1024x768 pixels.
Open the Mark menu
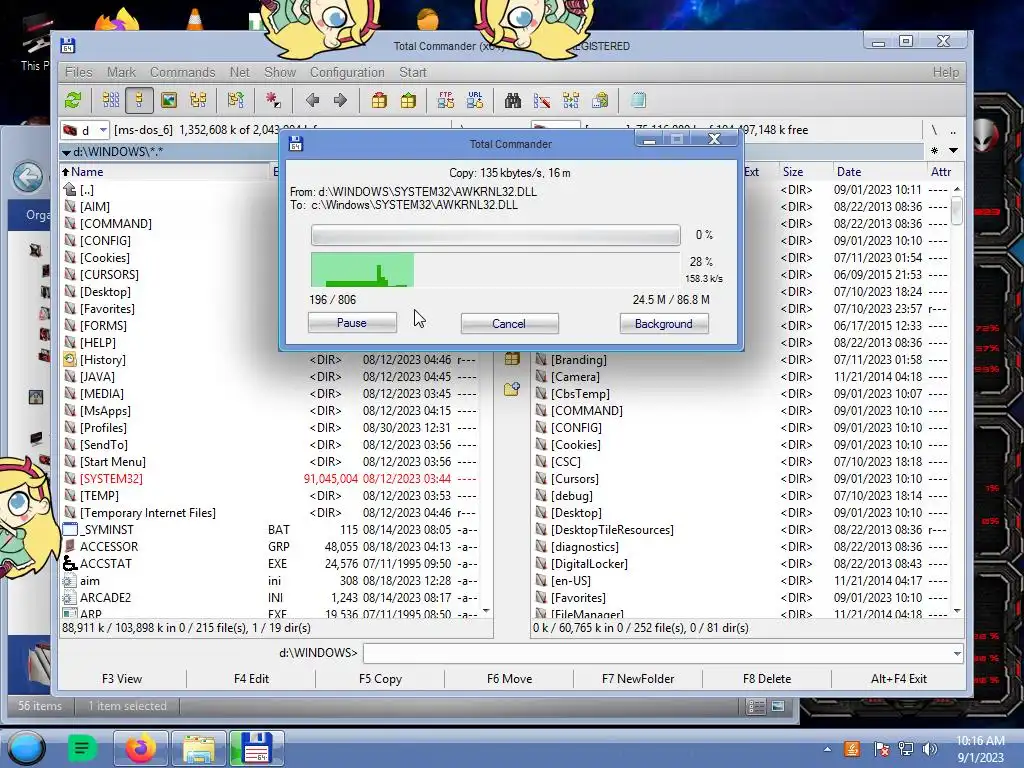click(121, 72)
